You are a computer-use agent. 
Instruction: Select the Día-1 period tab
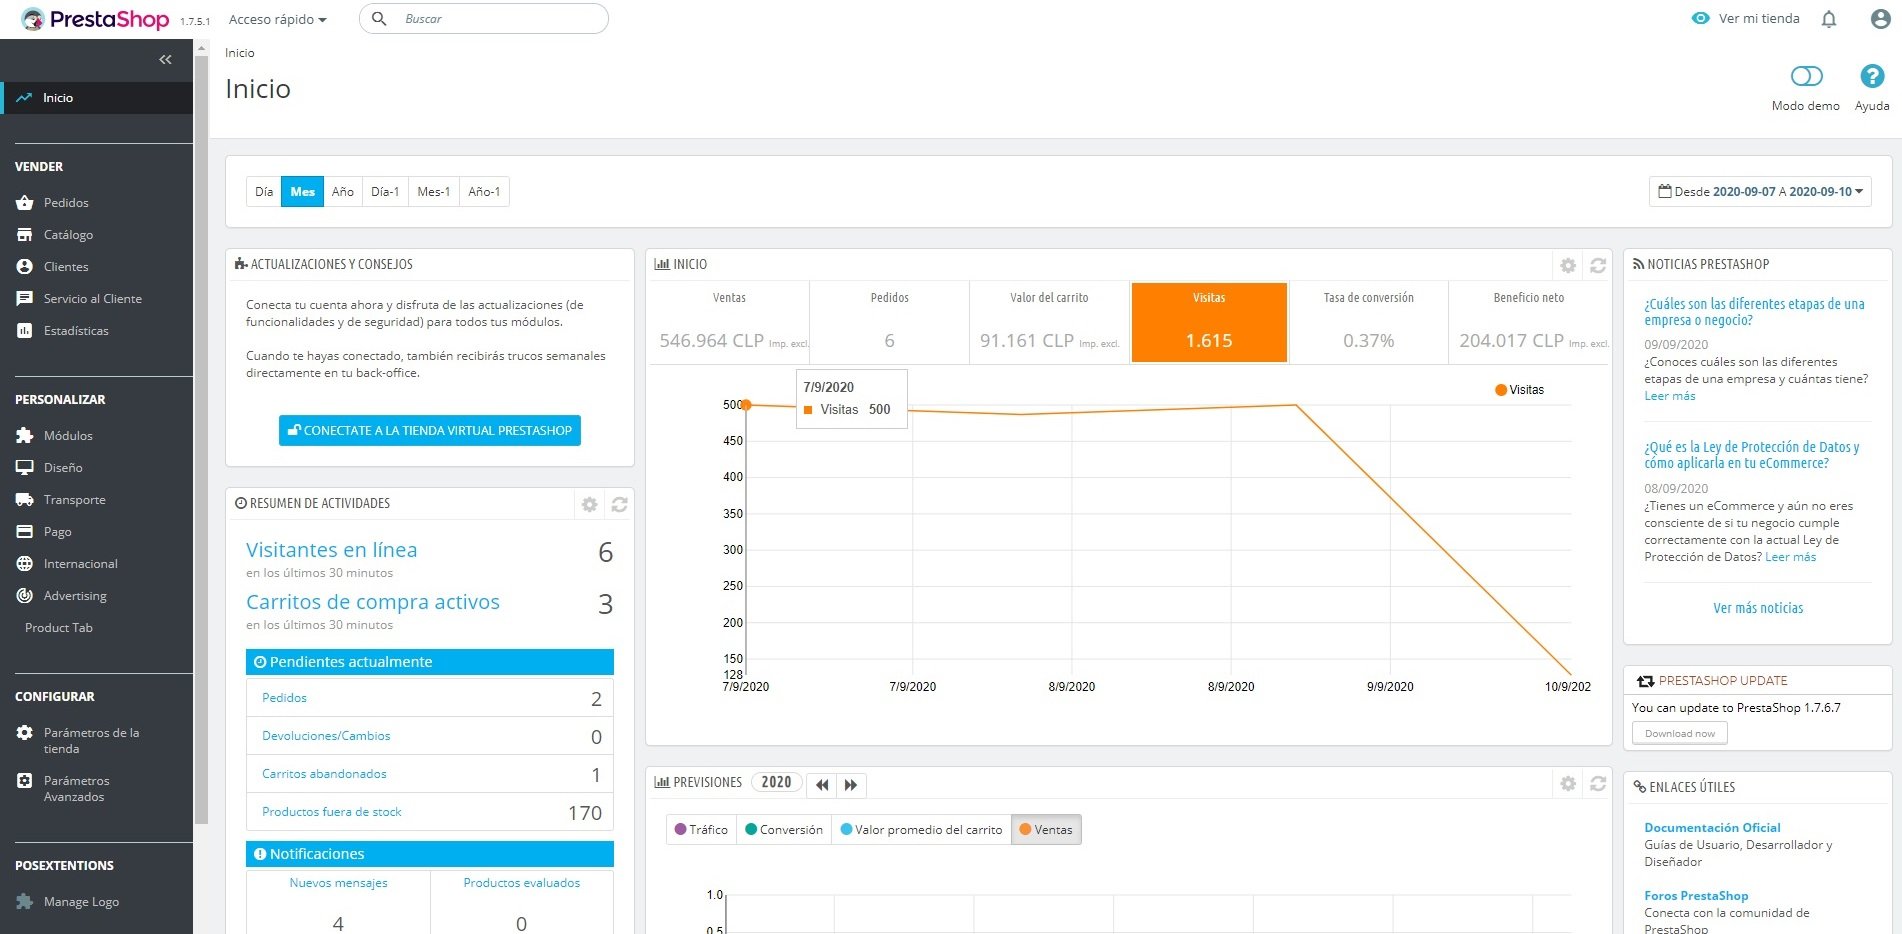[385, 192]
